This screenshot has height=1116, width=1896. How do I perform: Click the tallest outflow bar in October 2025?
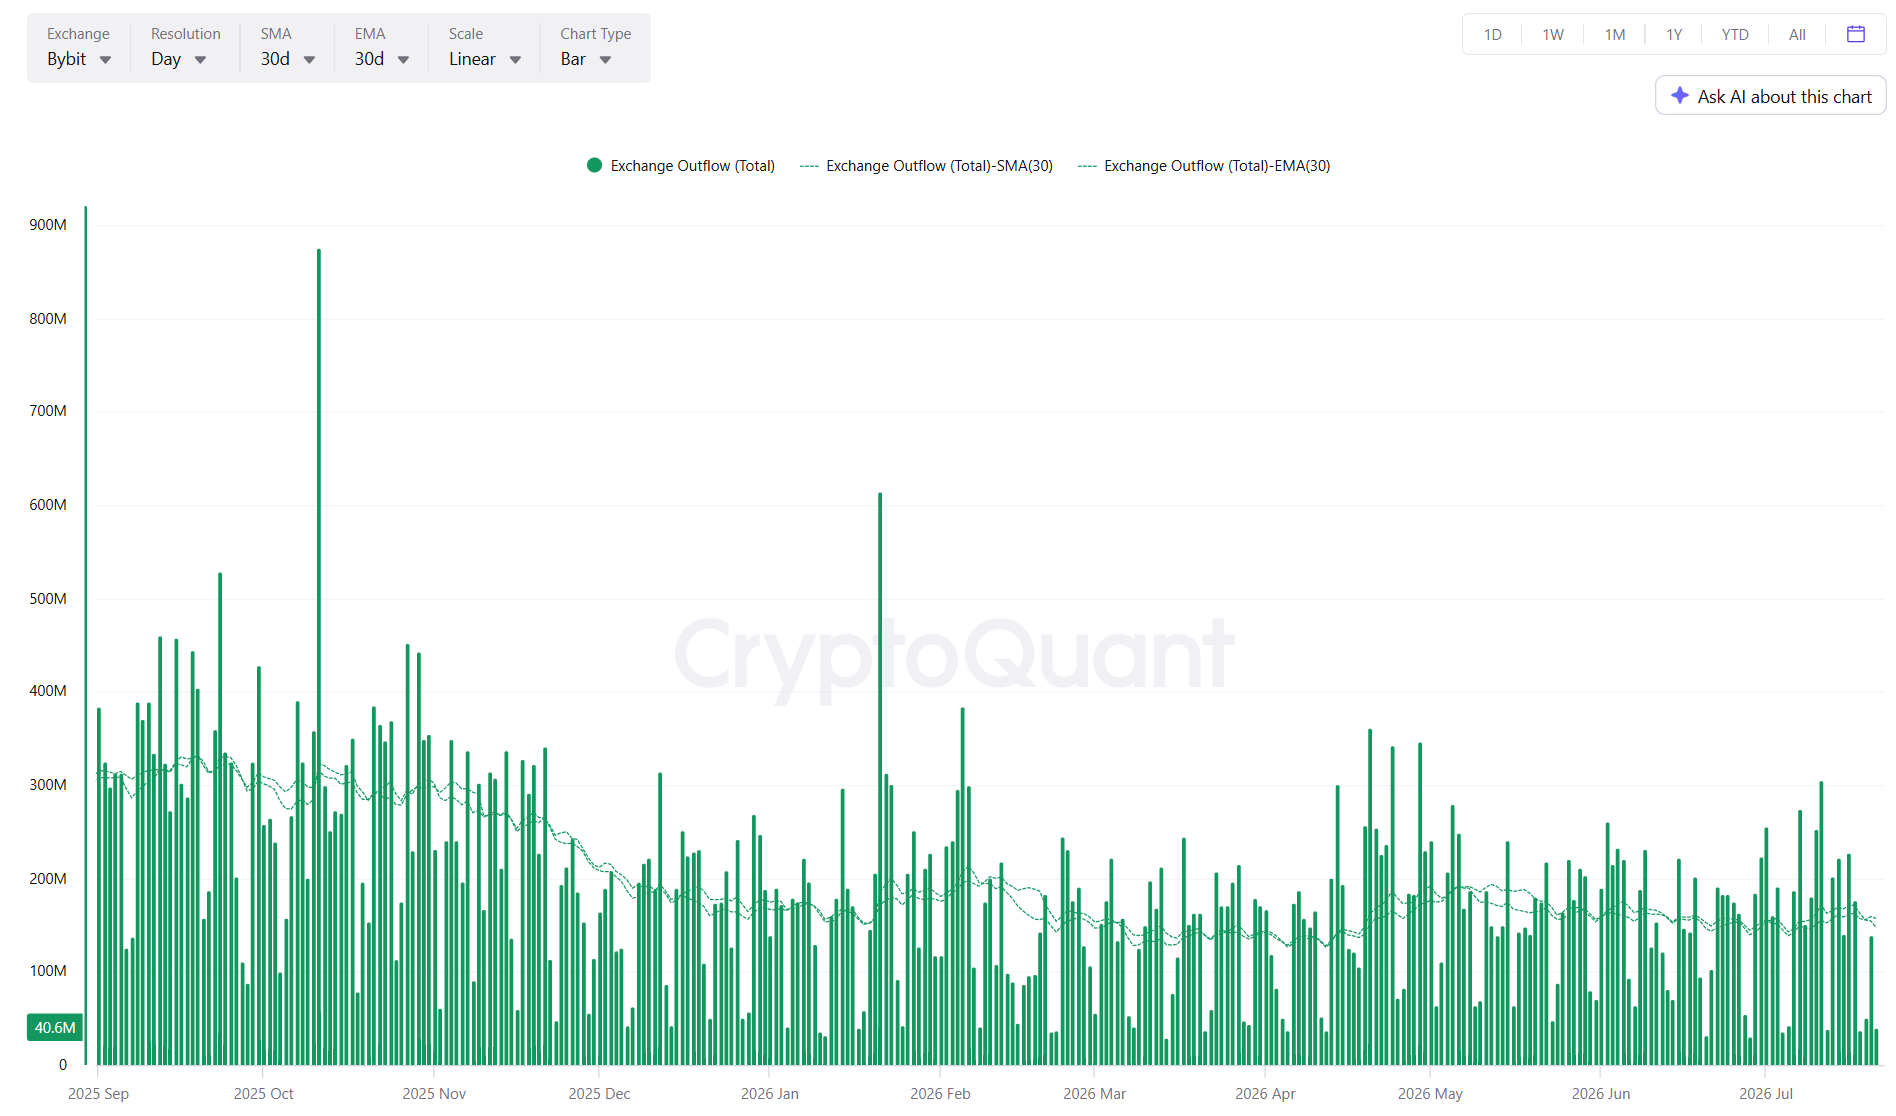click(319, 656)
